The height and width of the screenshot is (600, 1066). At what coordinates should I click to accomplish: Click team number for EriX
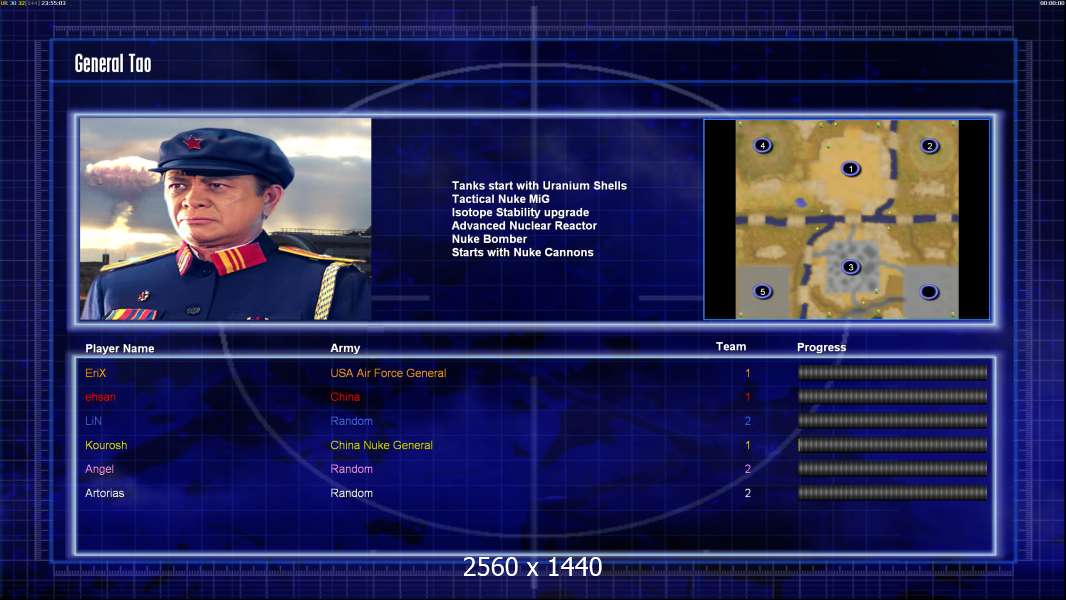(x=747, y=373)
